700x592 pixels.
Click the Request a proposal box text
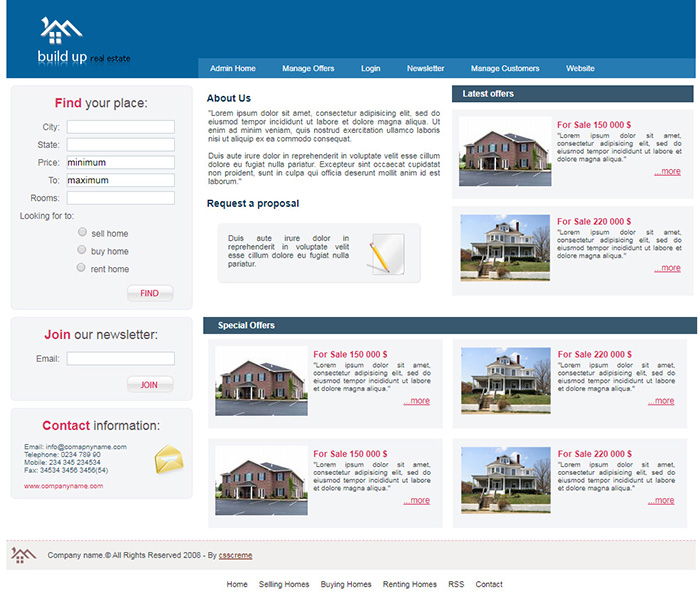pyautogui.click(x=288, y=251)
